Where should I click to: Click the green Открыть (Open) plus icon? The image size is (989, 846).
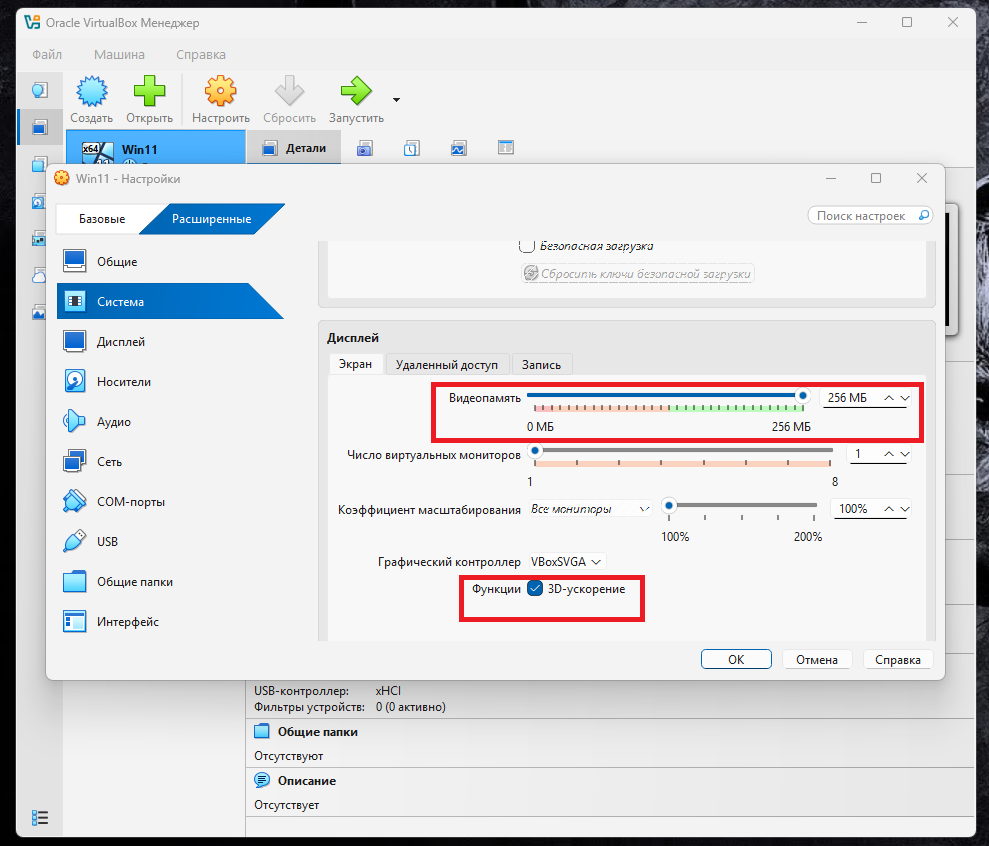point(149,93)
